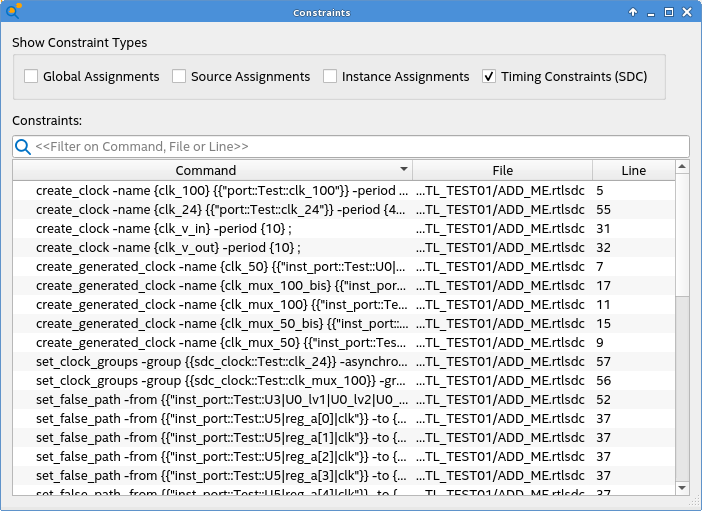Focus the Filter on Command input field

350,147
